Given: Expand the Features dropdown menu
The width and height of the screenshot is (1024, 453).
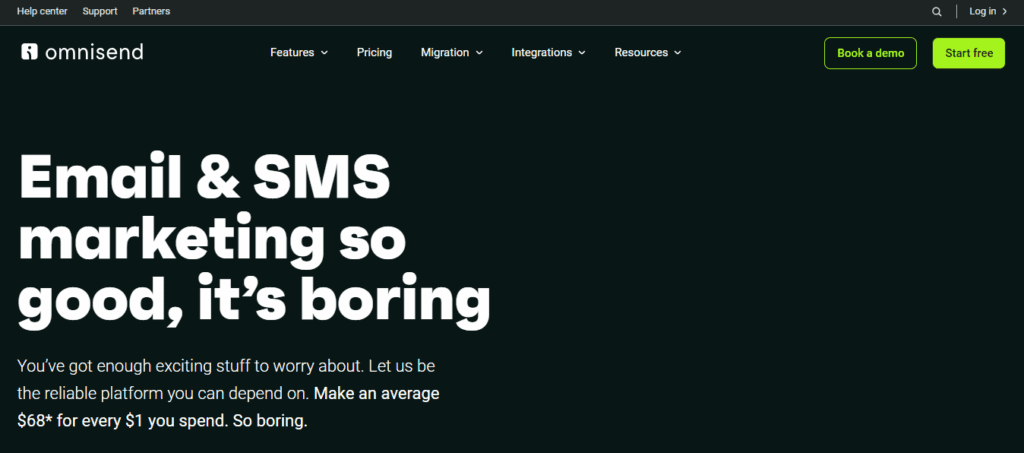Looking at the screenshot, I should tap(299, 53).
